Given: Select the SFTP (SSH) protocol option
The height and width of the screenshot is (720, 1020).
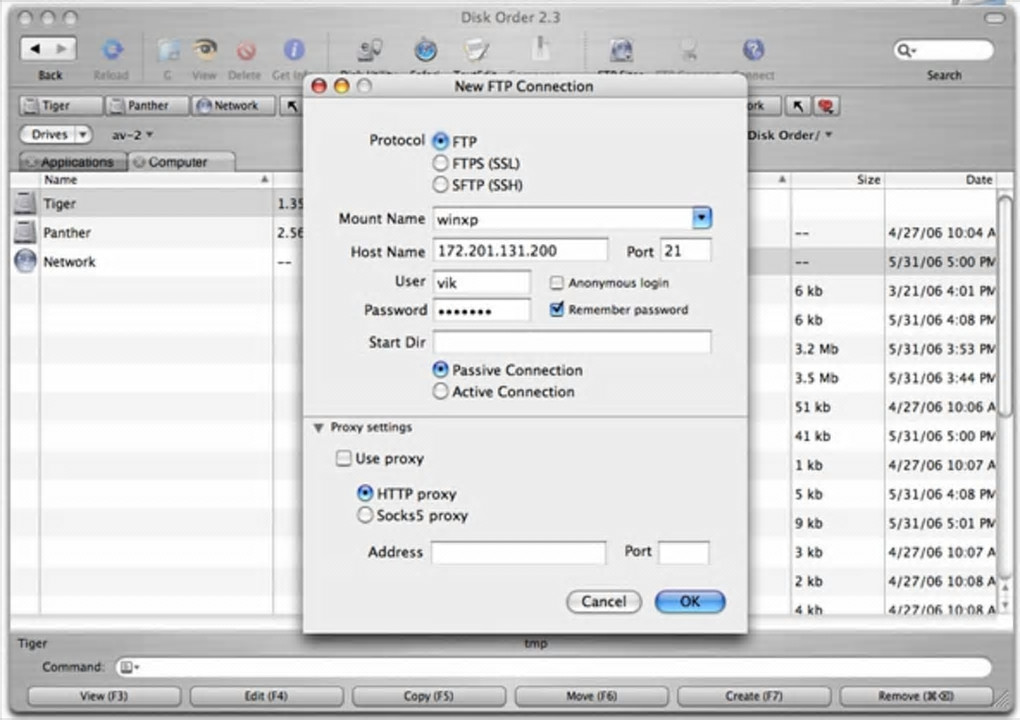Looking at the screenshot, I should coord(440,185).
